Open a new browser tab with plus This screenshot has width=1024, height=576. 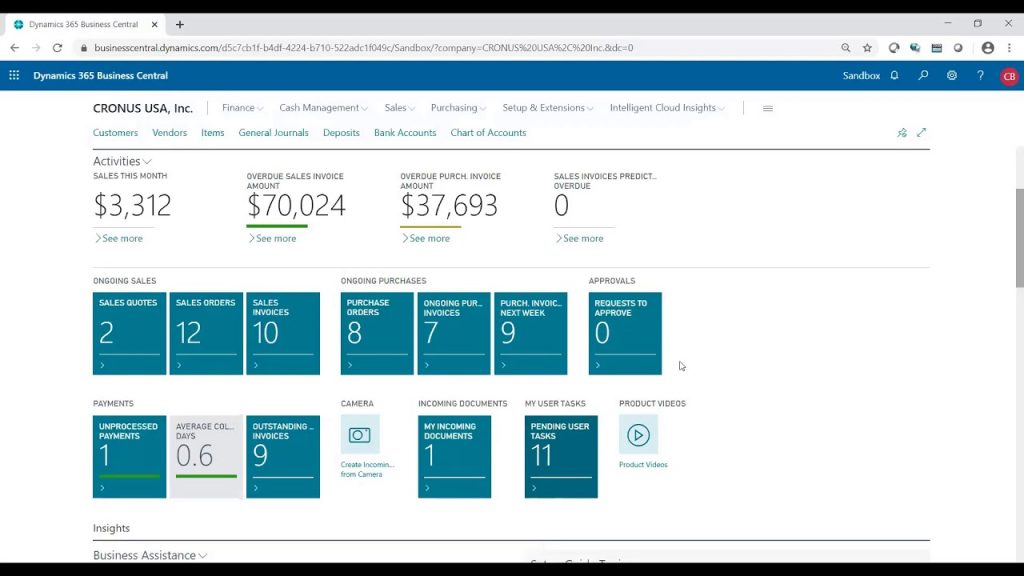coord(180,25)
